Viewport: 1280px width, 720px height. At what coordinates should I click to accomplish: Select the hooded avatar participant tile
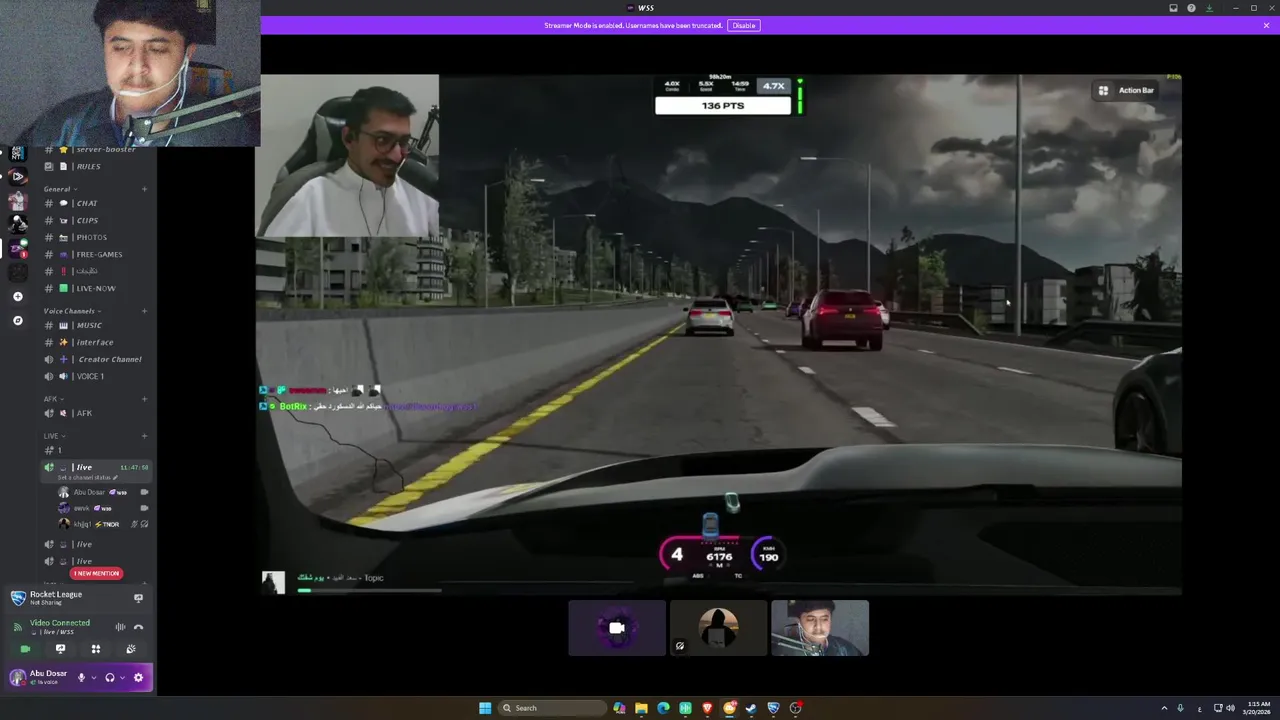click(718, 628)
